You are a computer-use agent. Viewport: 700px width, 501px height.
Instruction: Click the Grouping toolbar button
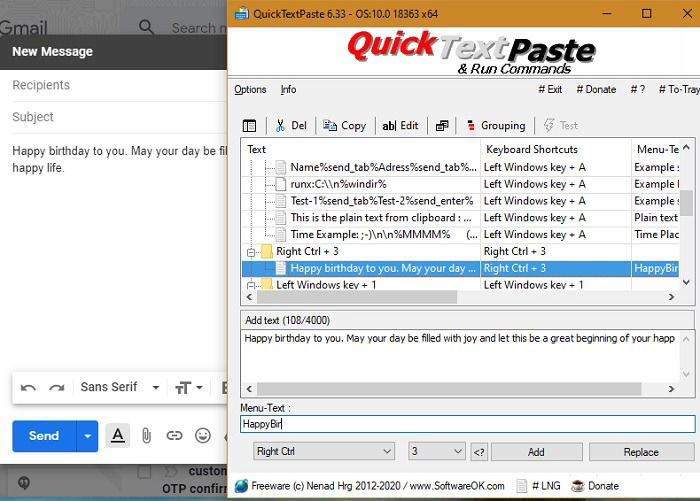pyautogui.click(x=496, y=125)
